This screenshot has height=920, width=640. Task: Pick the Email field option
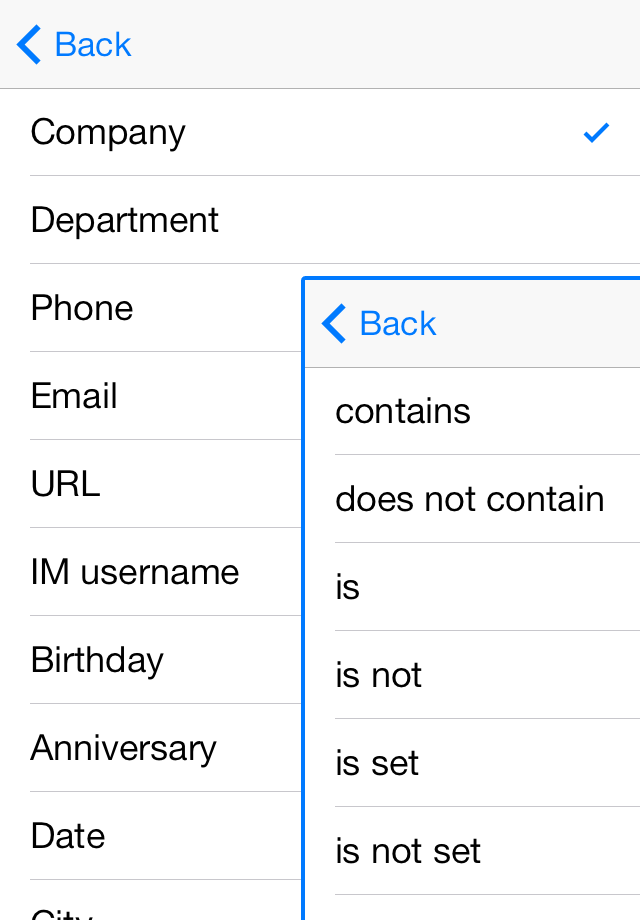(74, 396)
